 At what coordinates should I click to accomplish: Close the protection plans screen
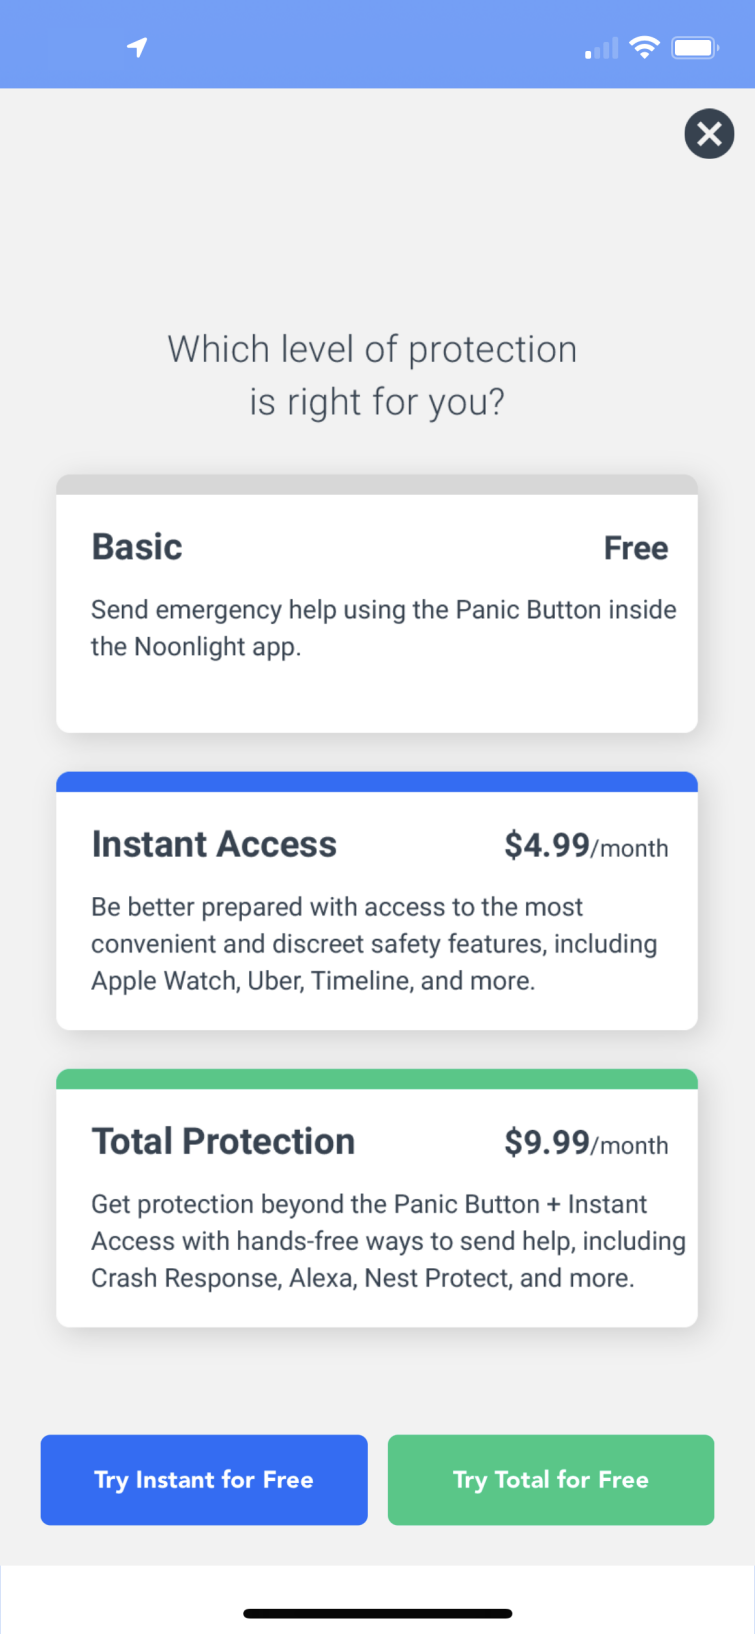click(x=709, y=133)
